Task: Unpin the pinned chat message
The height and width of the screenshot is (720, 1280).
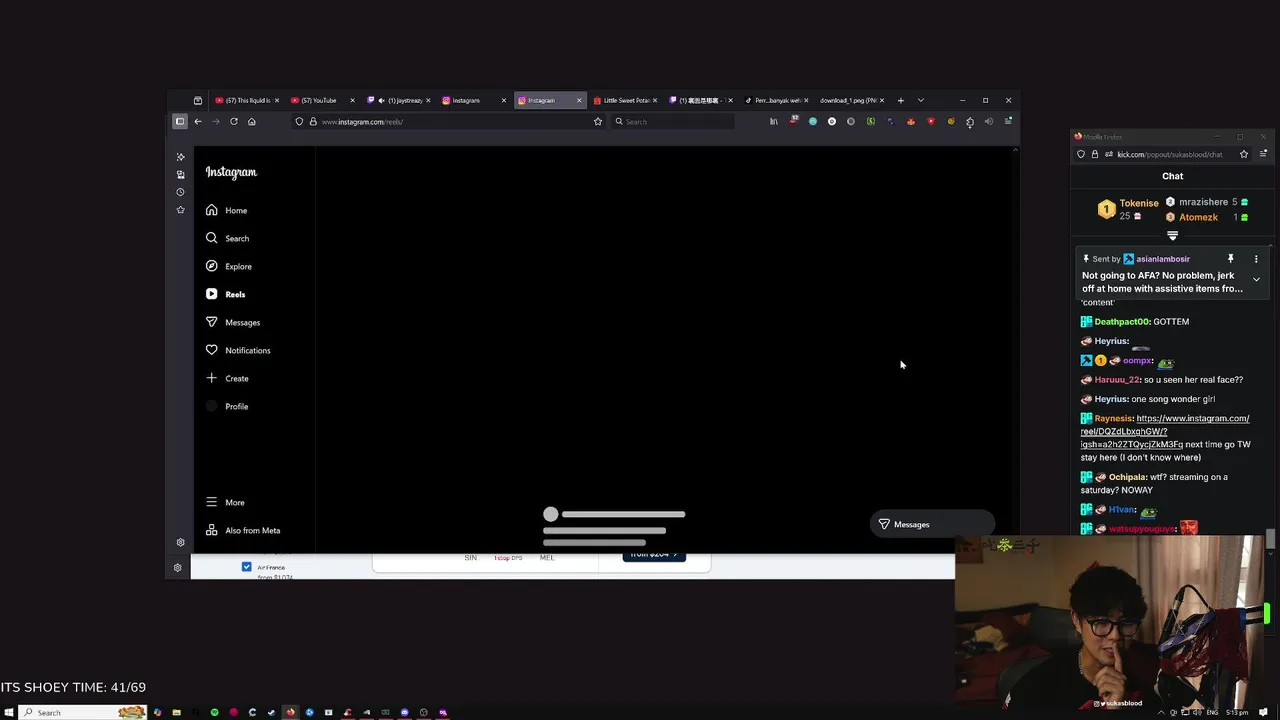Action: tap(1231, 259)
